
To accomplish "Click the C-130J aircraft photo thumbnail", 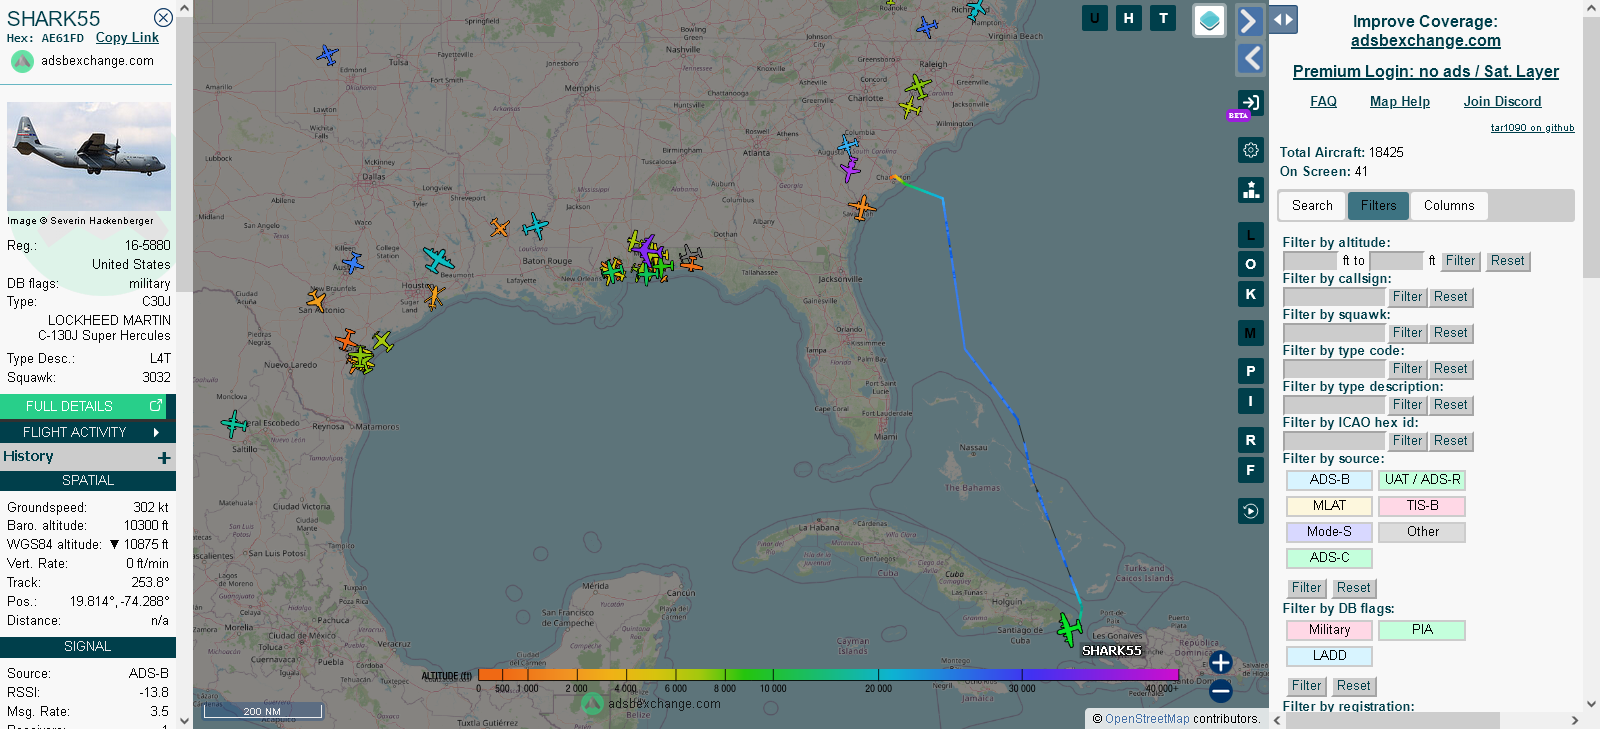I will pos(89,156).
